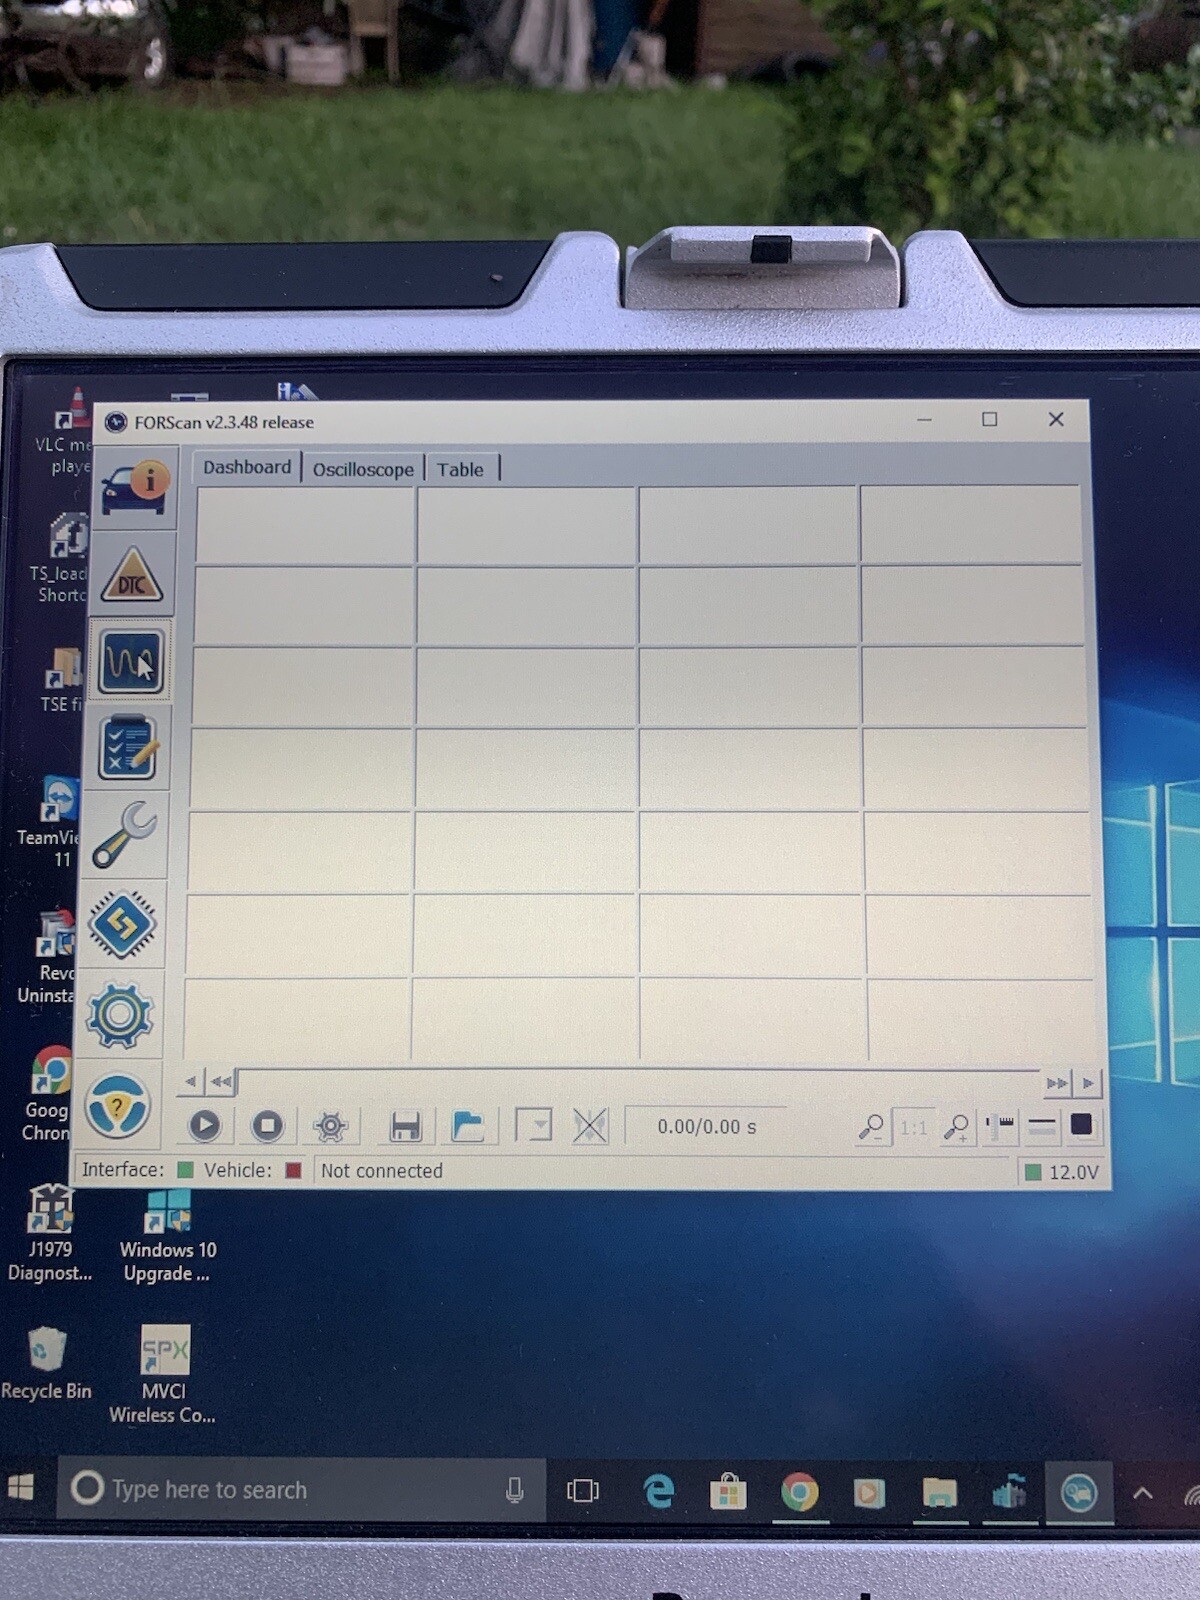Open the black background color swatch
The height and width of the screenshot is (1600, 1200).
pyautogui.click(x=1081, y=1125)
